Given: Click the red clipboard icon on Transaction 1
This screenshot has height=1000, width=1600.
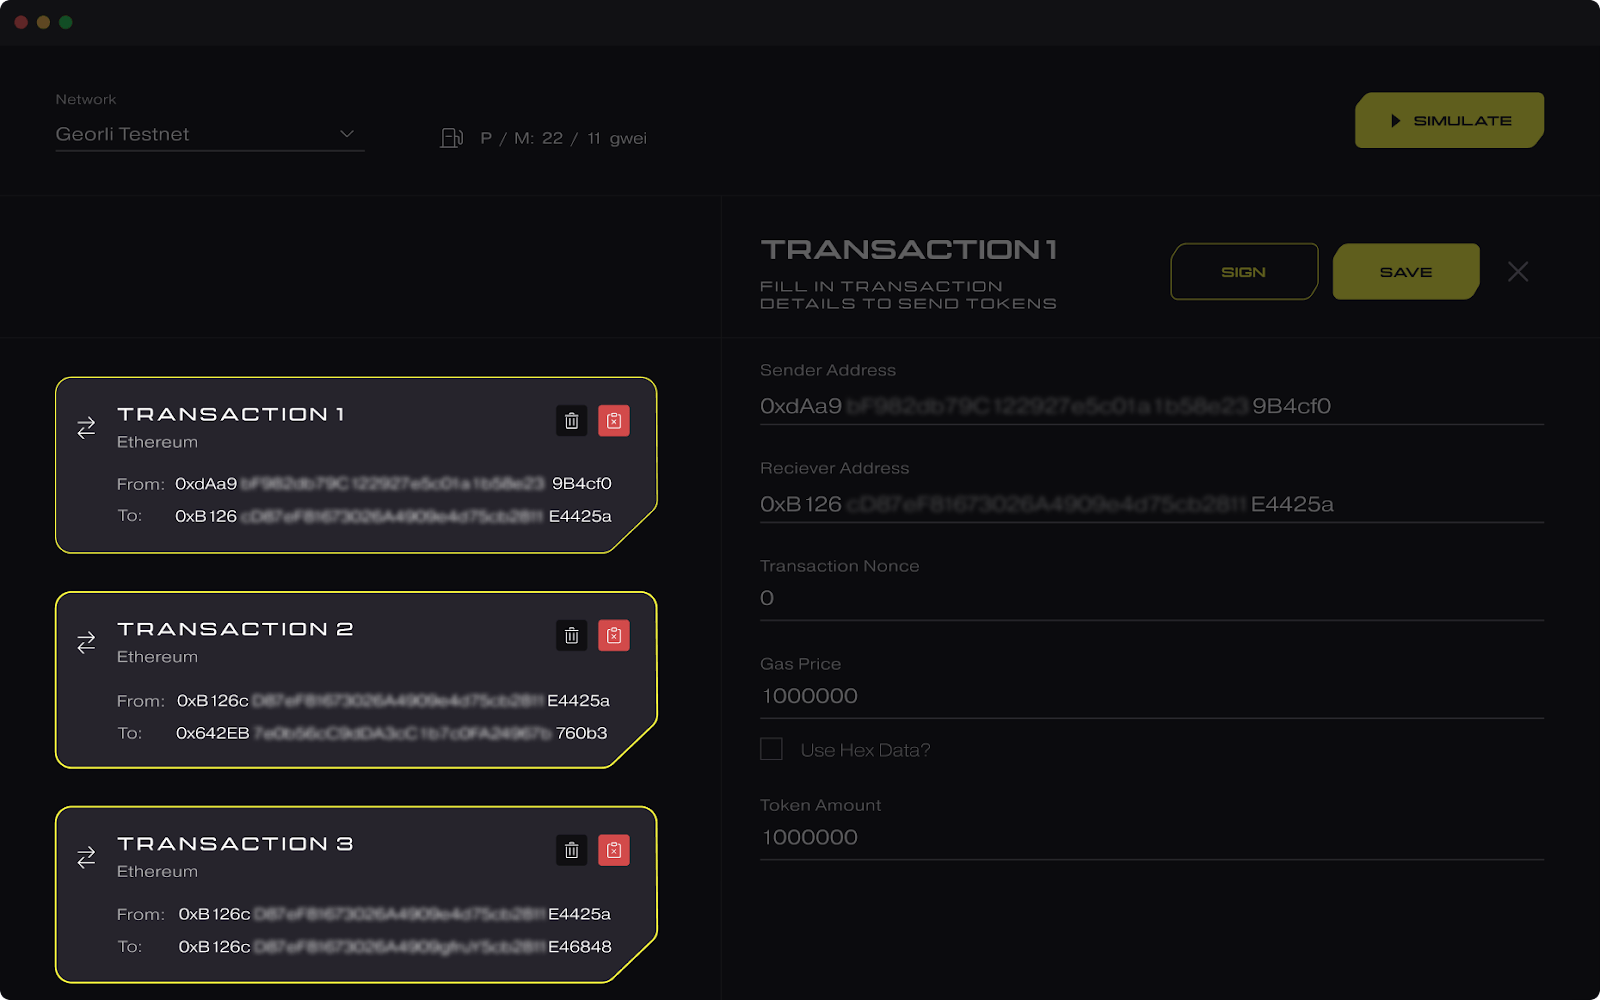Looking at the screenshot, I should (614, 421).
